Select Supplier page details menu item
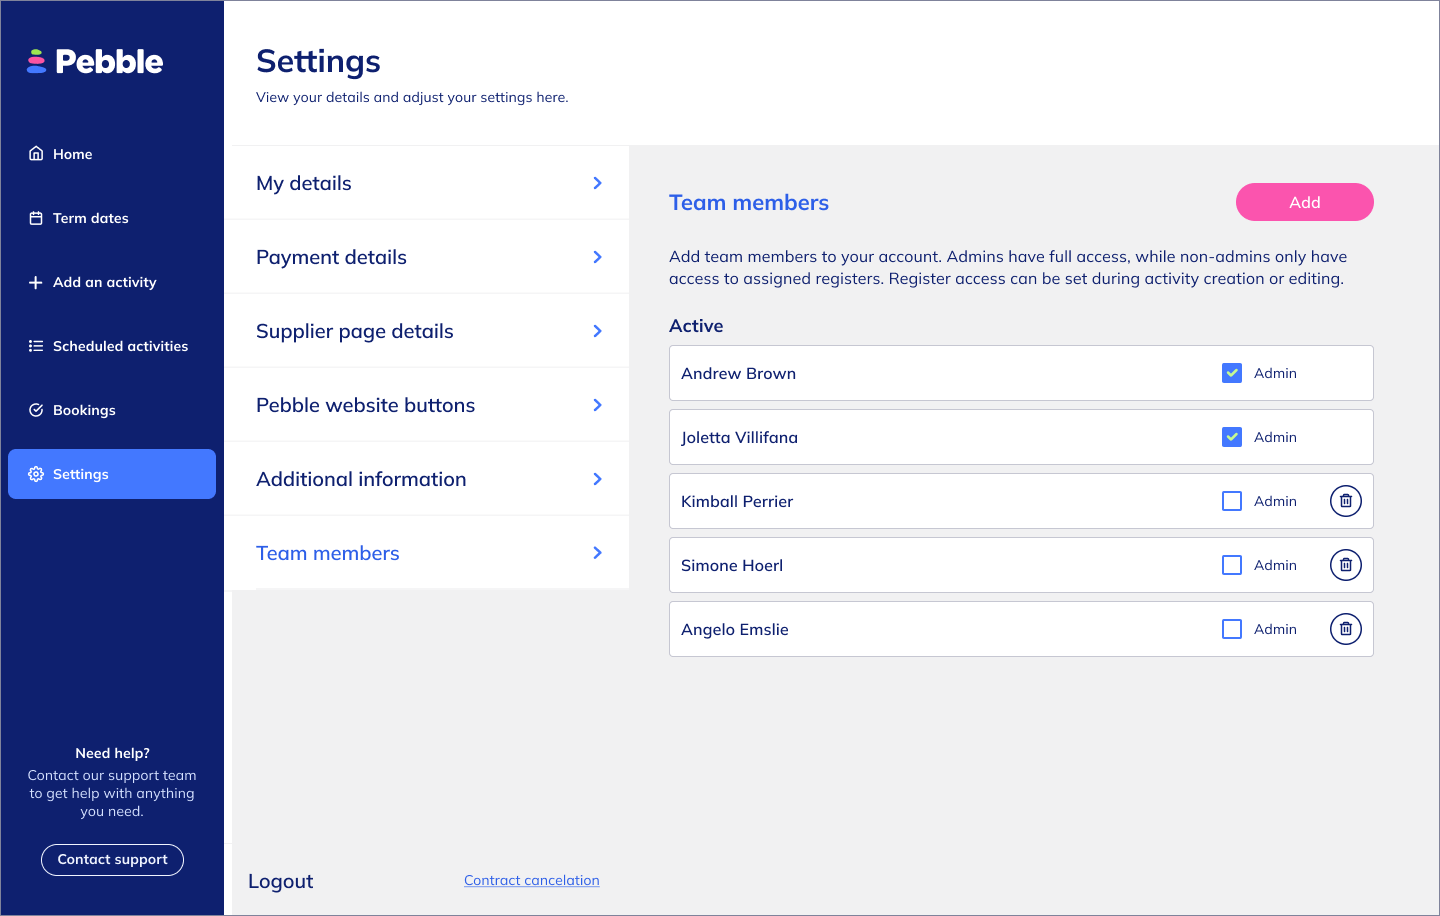The width and height of the screenshot is (1440, 916). point(355,331)
